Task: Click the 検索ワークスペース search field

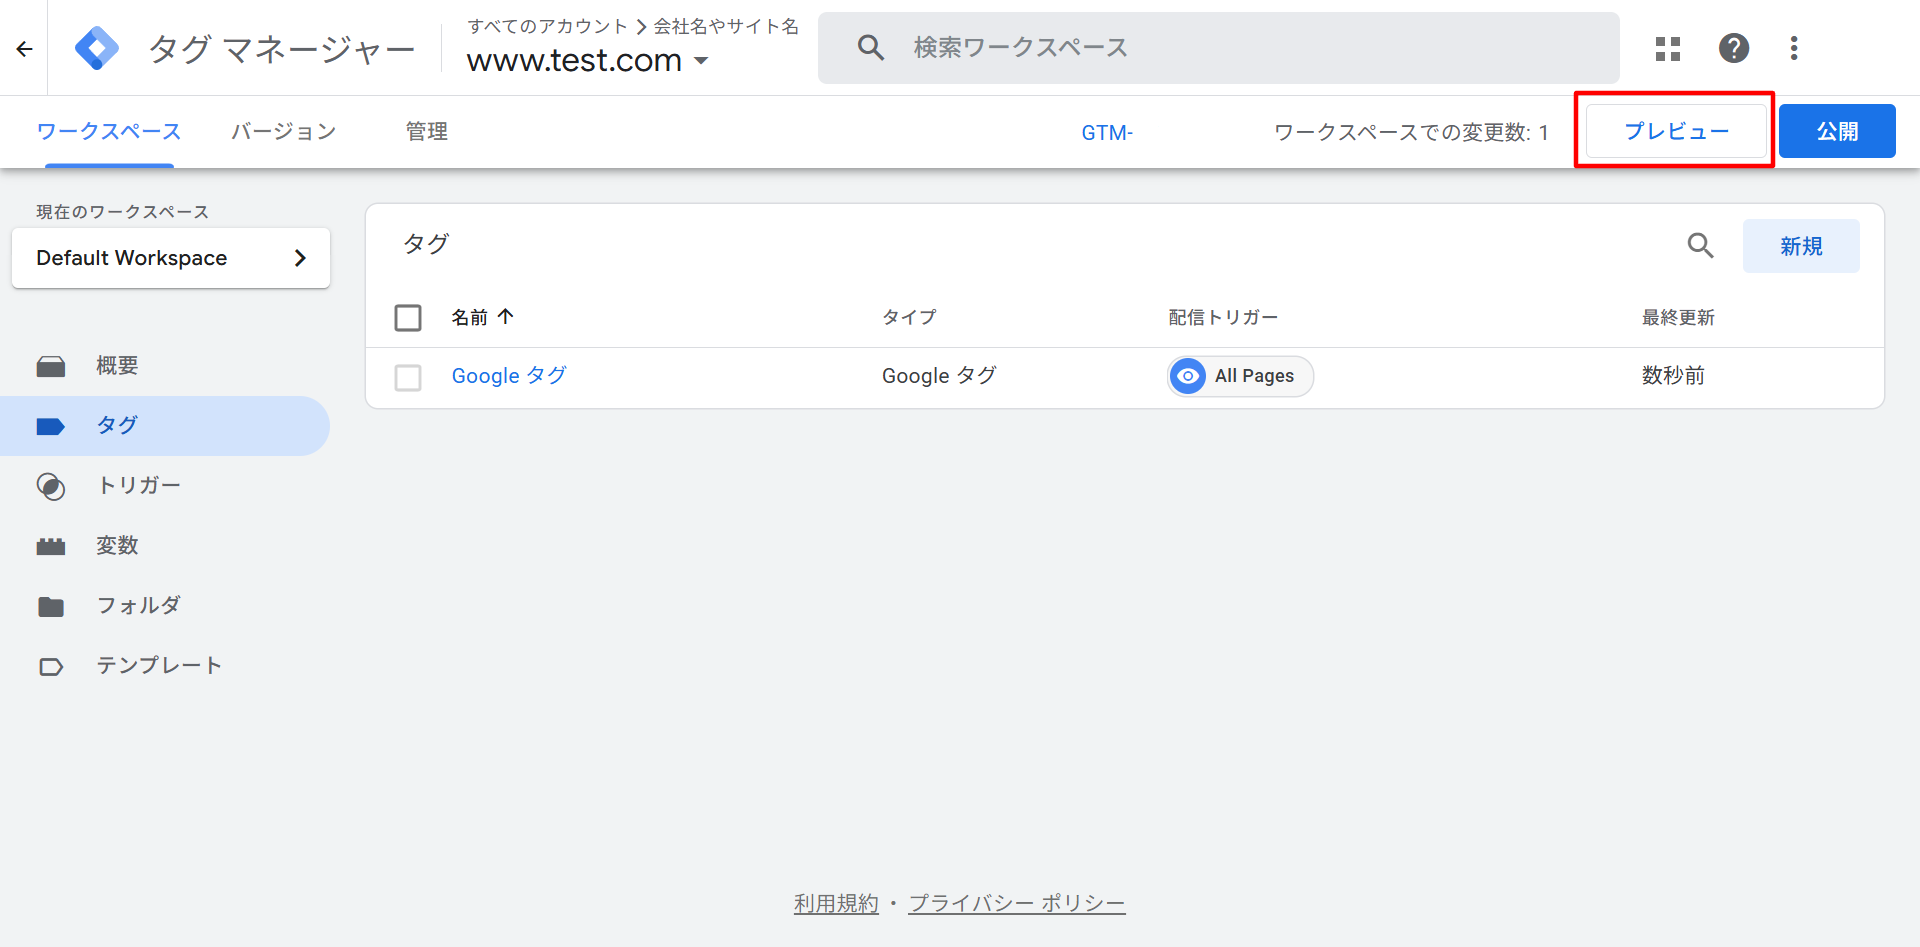Action: (x=1218, y=48)
